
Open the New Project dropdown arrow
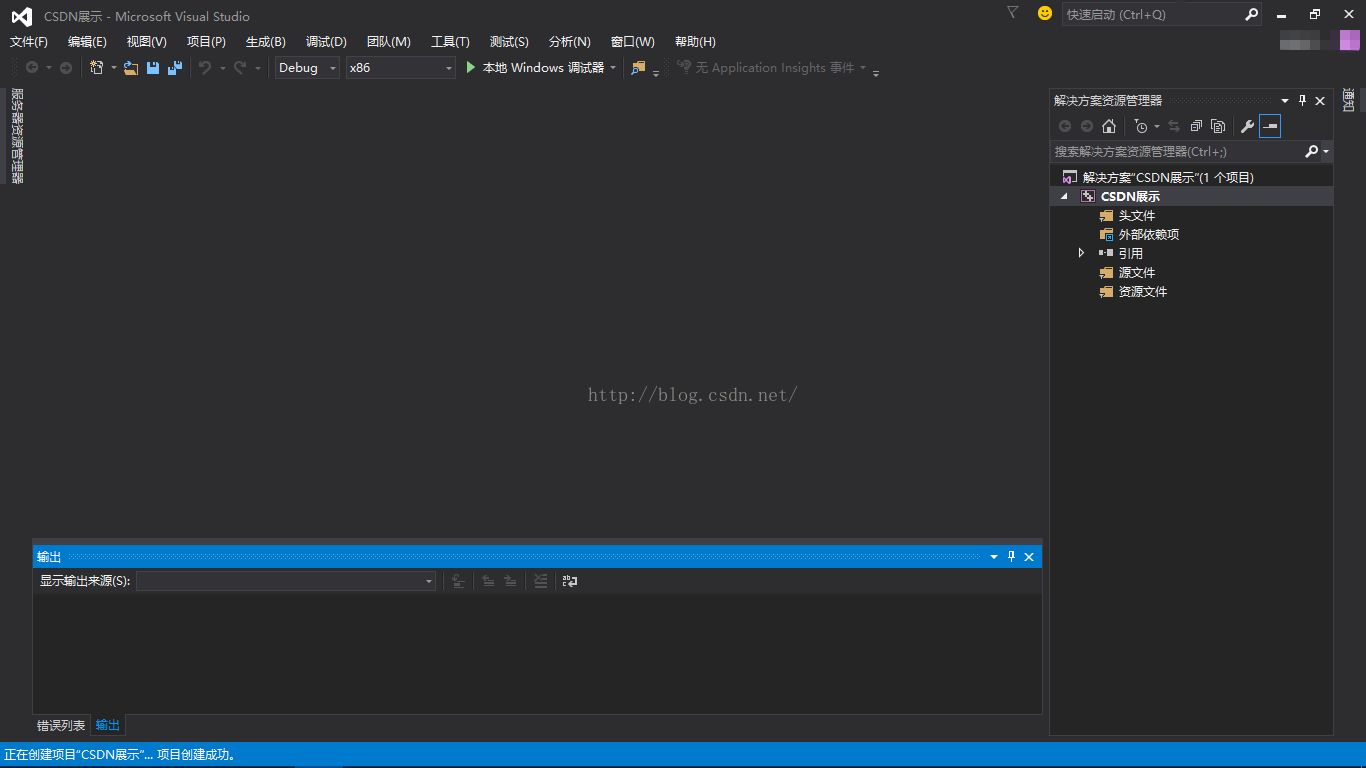(114, 68)
